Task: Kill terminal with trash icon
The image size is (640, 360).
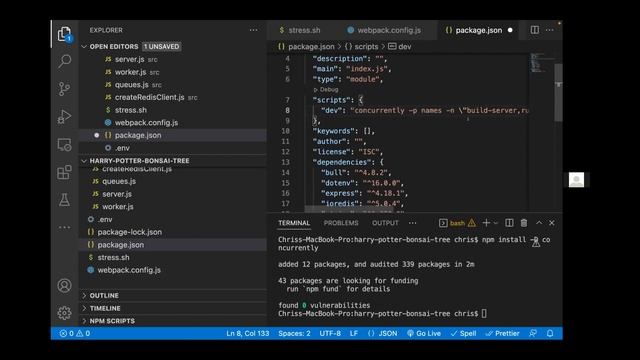Action: pos(524,223)
